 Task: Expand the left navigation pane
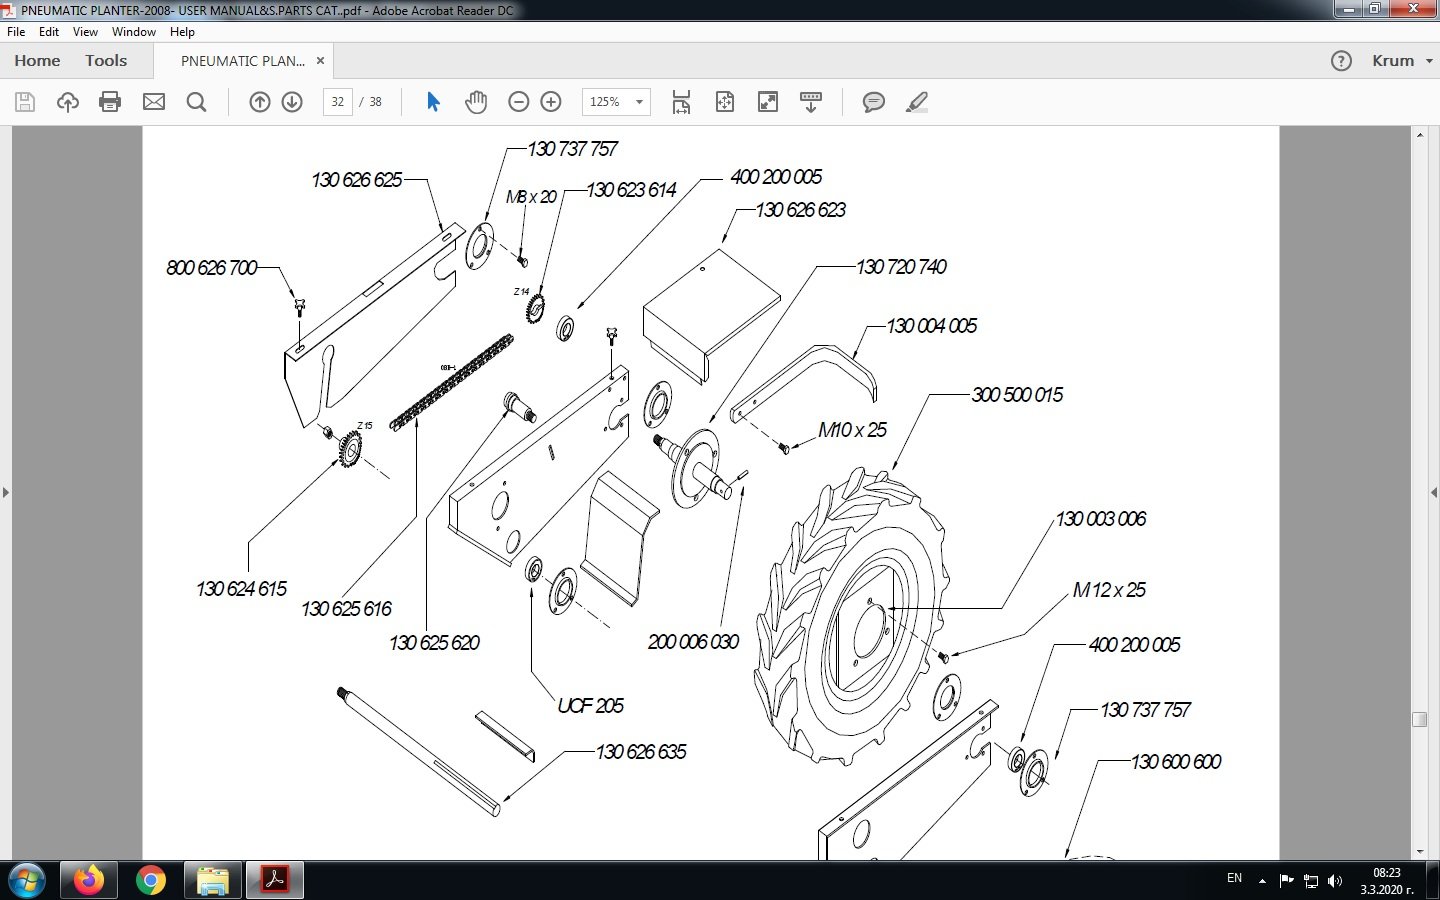6,492
